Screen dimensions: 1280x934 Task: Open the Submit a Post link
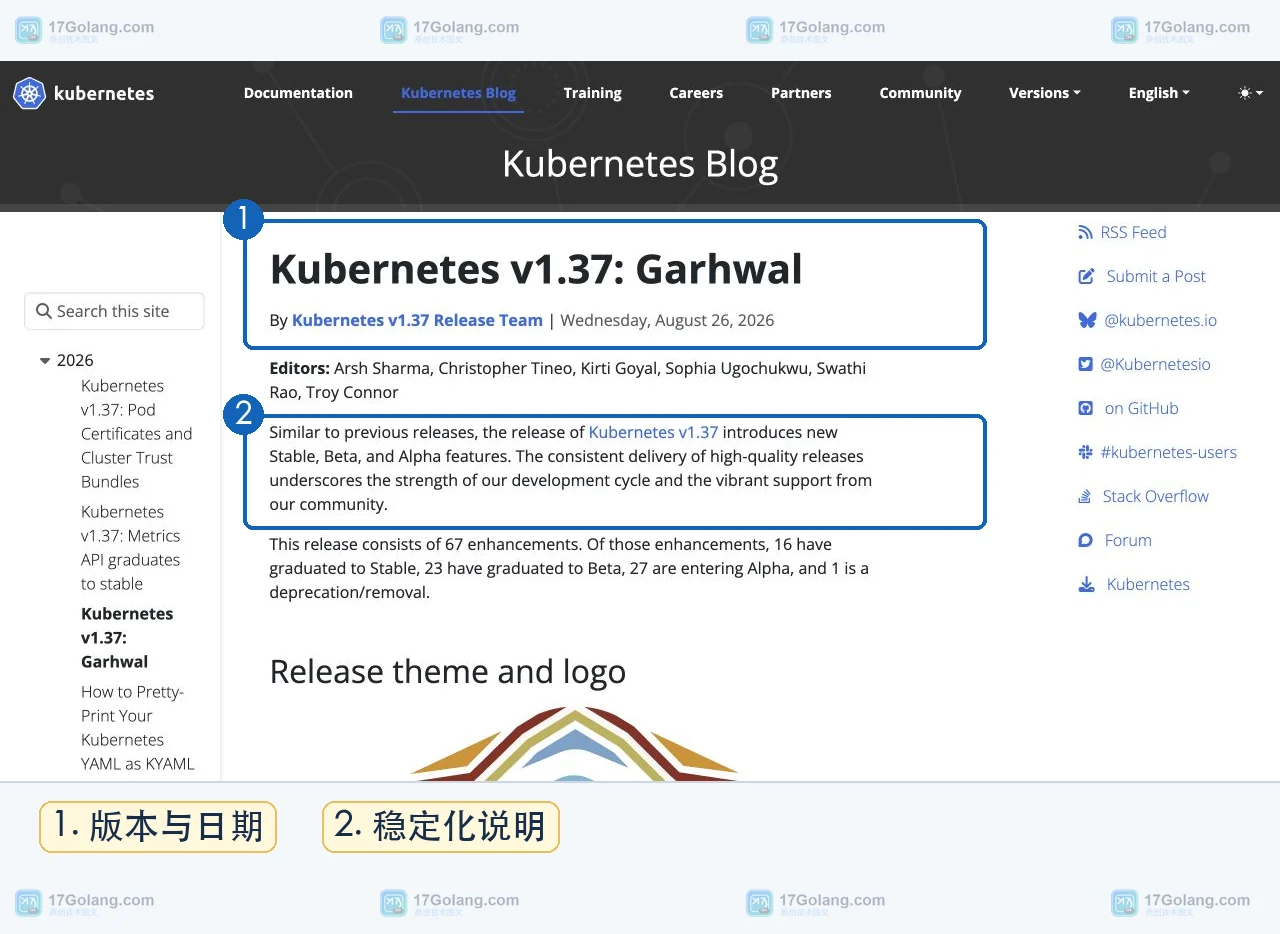(1156, 276)
